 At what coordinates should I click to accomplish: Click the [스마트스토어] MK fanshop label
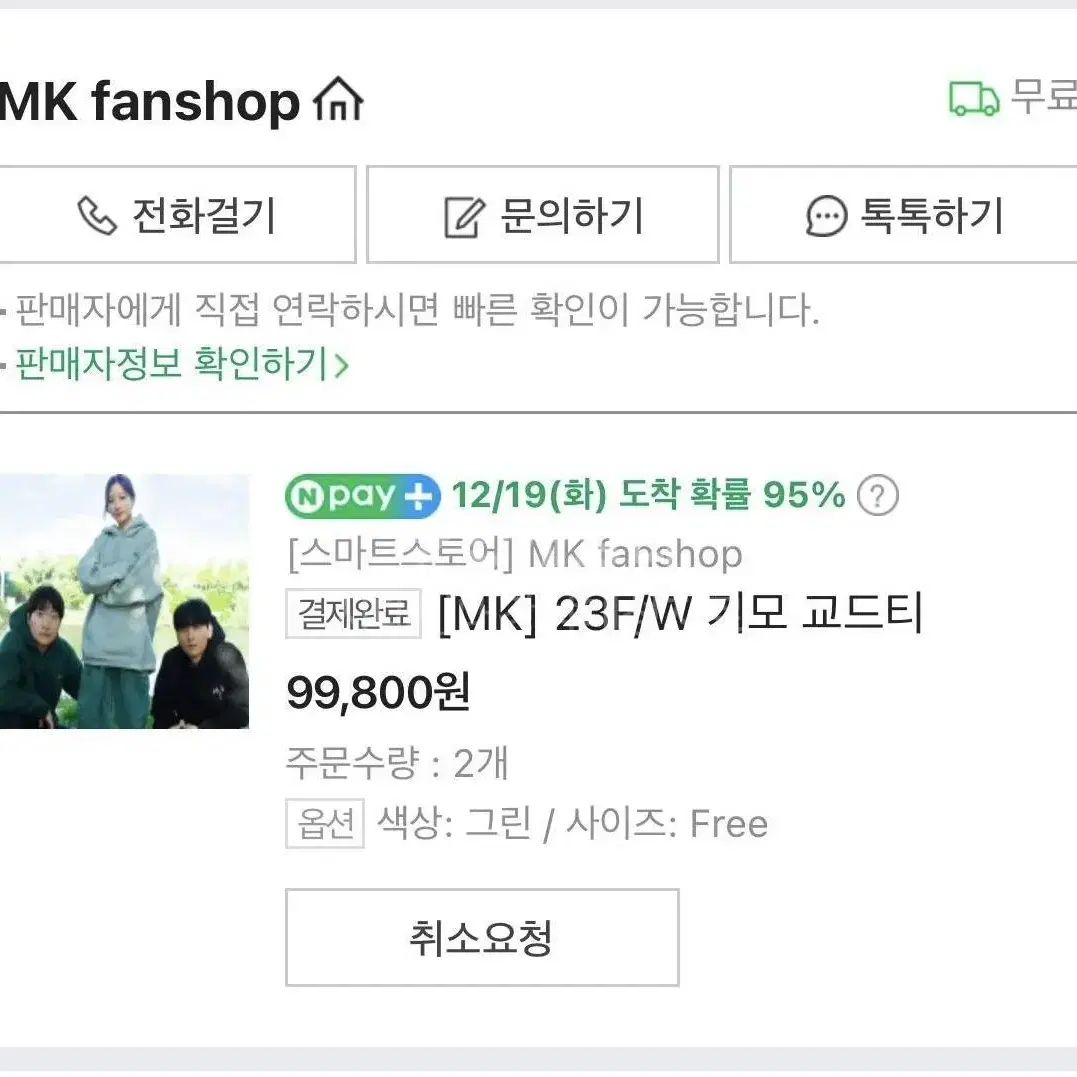[x=515, y=554]
